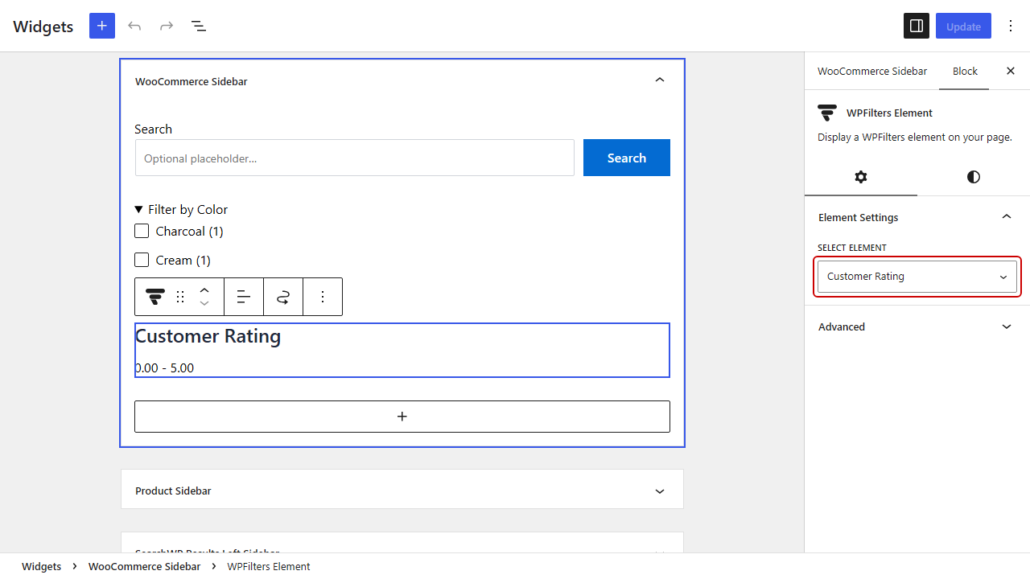This screenshot has width=1030, height=579.
Task: Click WPFilters Element in the breadcrumb
Action: [x=268, y=567]
